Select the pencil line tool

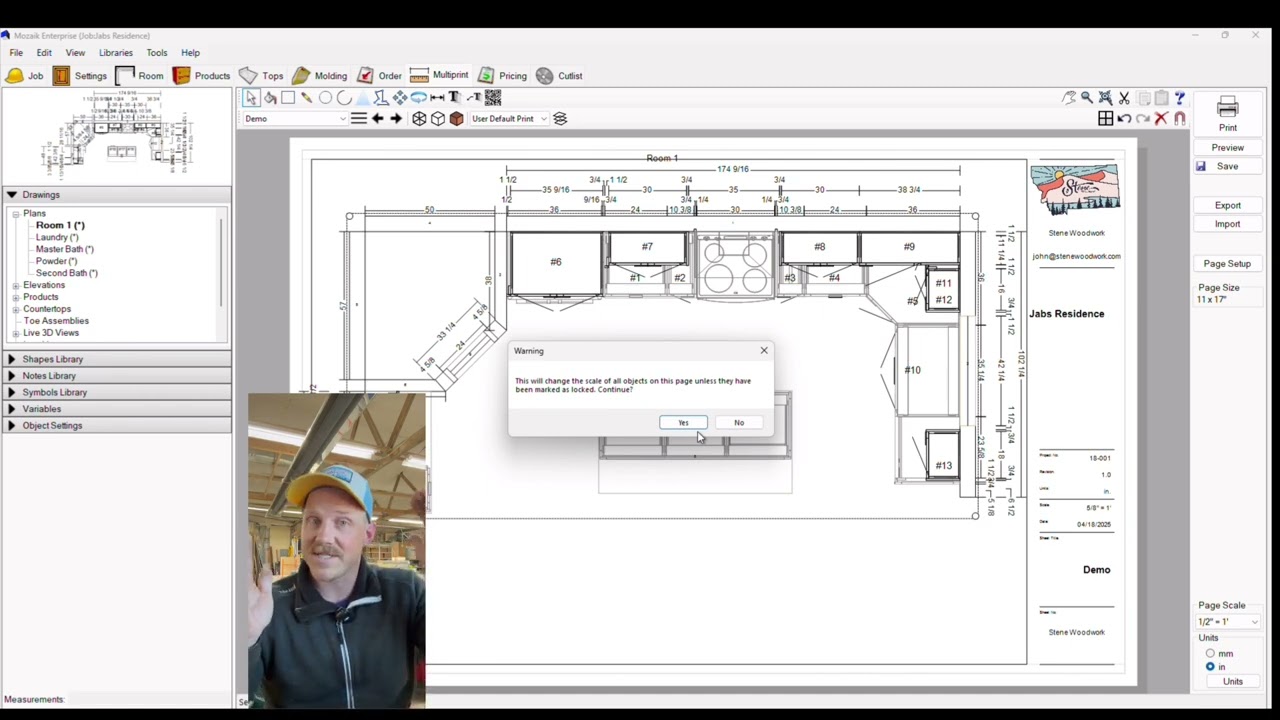click(x=306, y=98)
